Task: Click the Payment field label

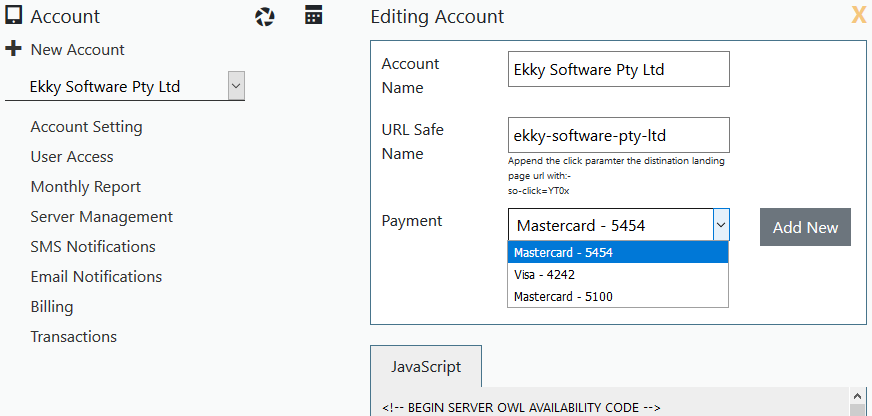Action: 412,221
